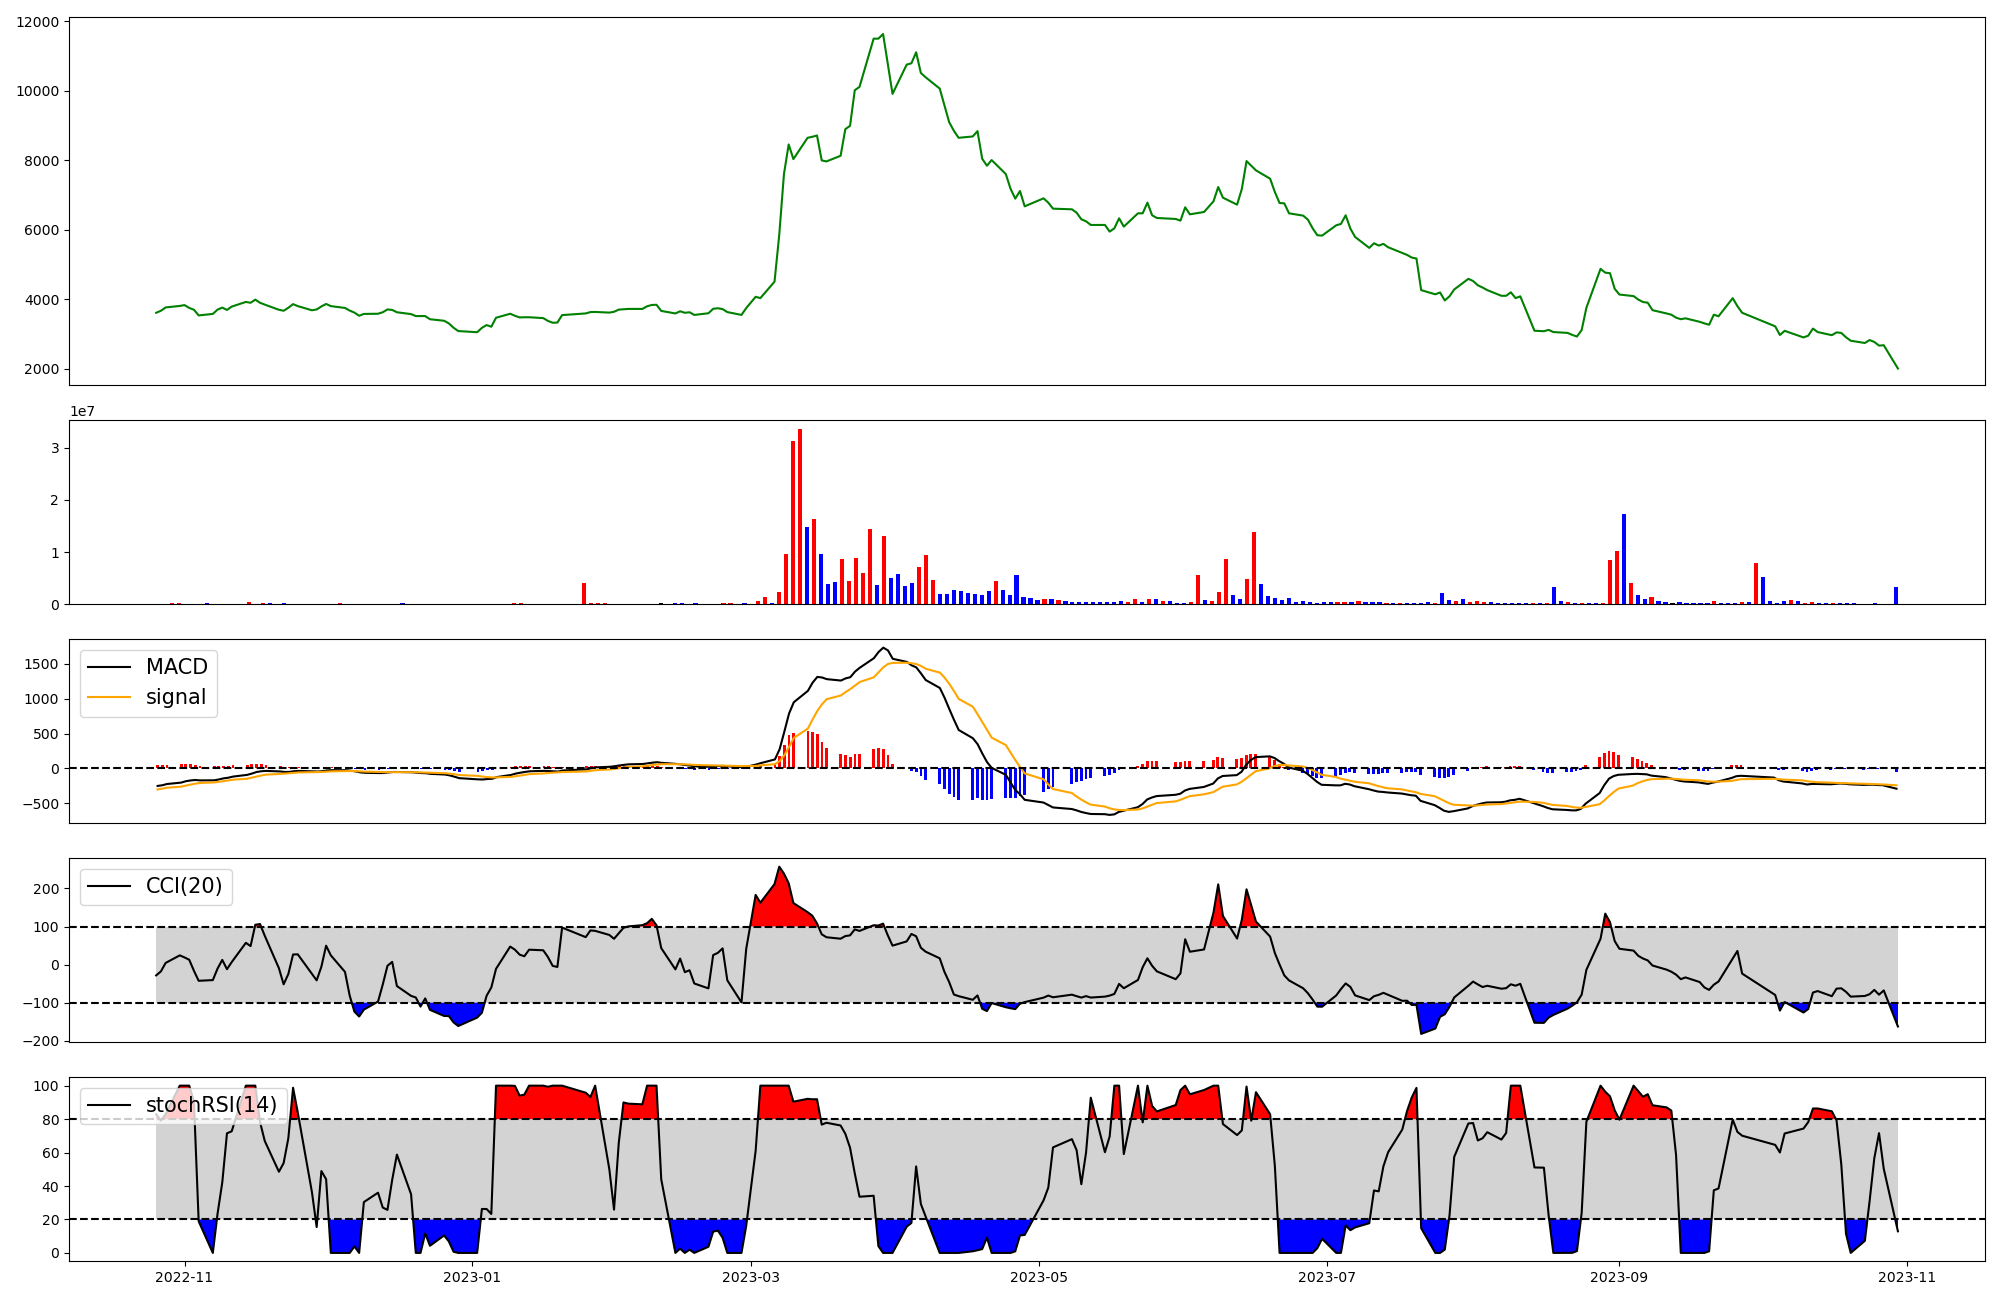Click the 2023-07 x-axis date label
Viewport: 2000px width, 1300px height.
coord(1327,1276)
